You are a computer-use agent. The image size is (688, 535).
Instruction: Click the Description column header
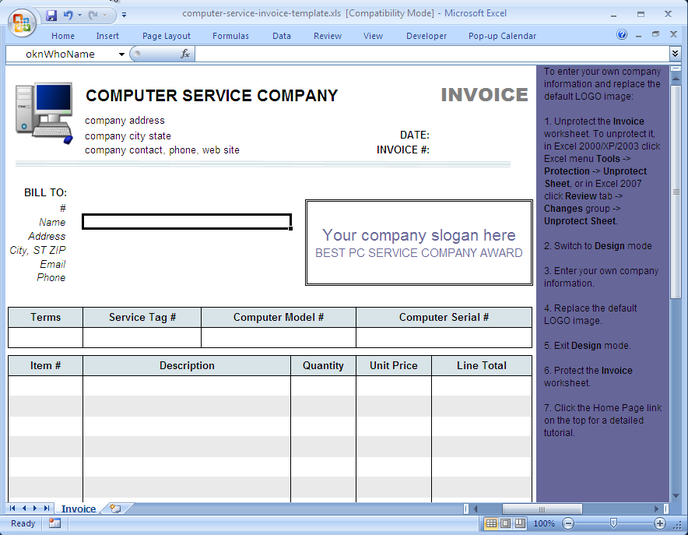[187, 366]
